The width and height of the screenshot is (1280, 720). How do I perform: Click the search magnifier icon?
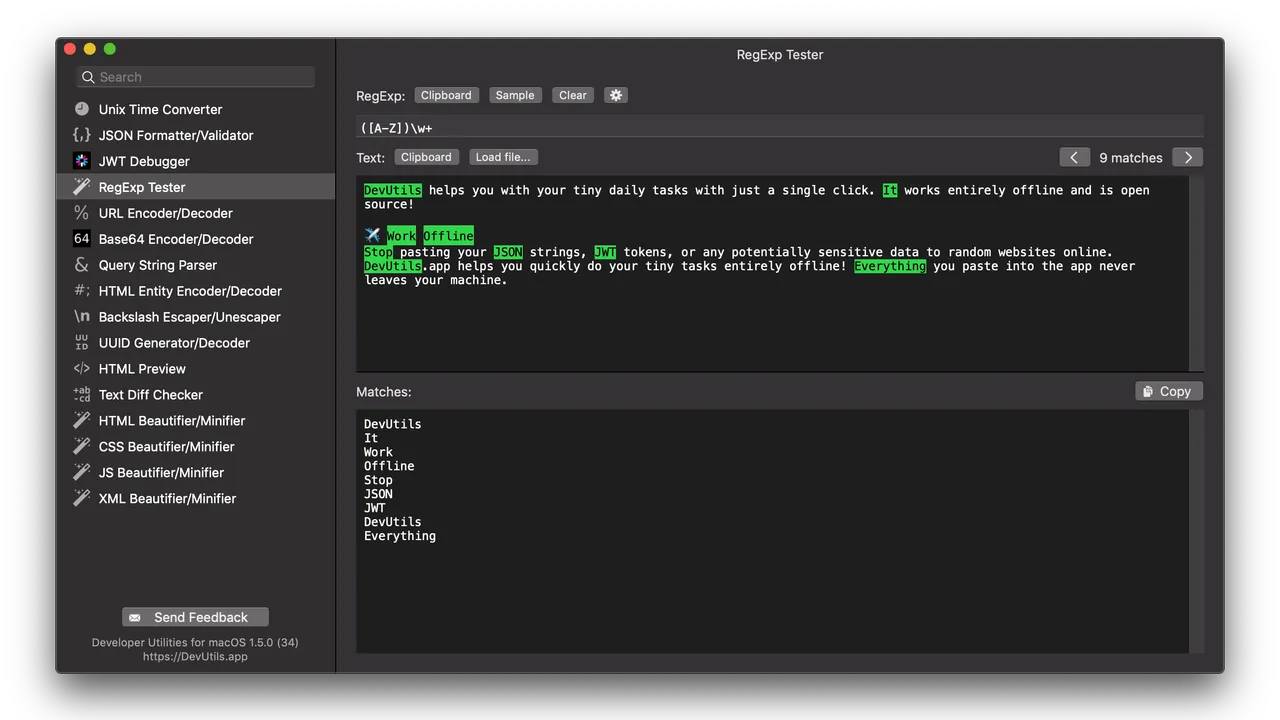(x=89, y=77)
